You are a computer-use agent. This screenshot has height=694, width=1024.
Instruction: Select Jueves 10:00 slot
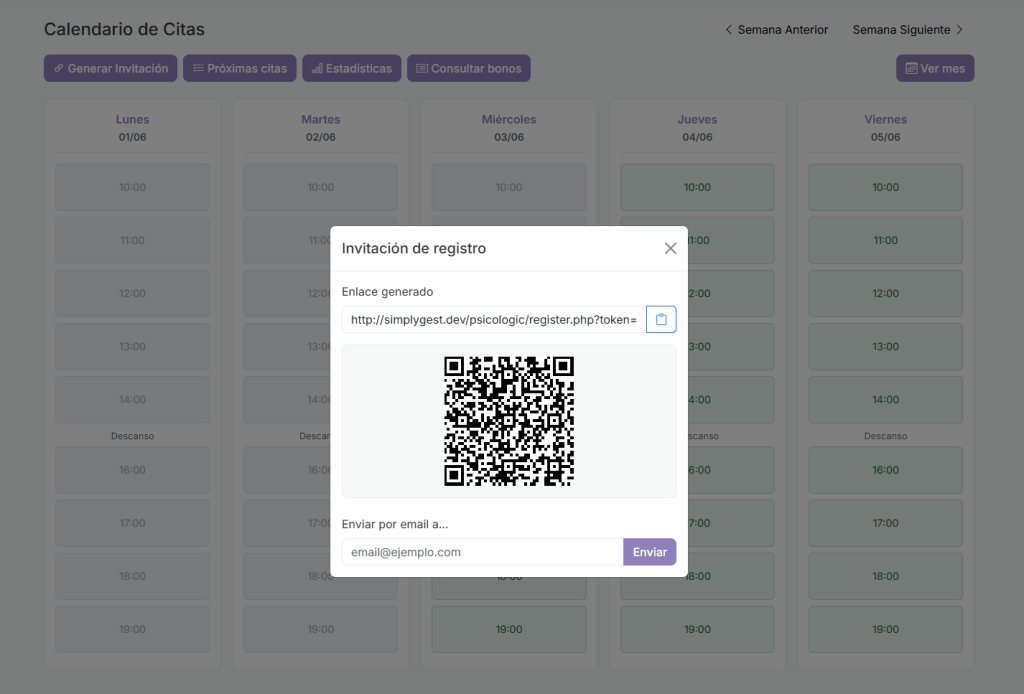tap(697, 187)
